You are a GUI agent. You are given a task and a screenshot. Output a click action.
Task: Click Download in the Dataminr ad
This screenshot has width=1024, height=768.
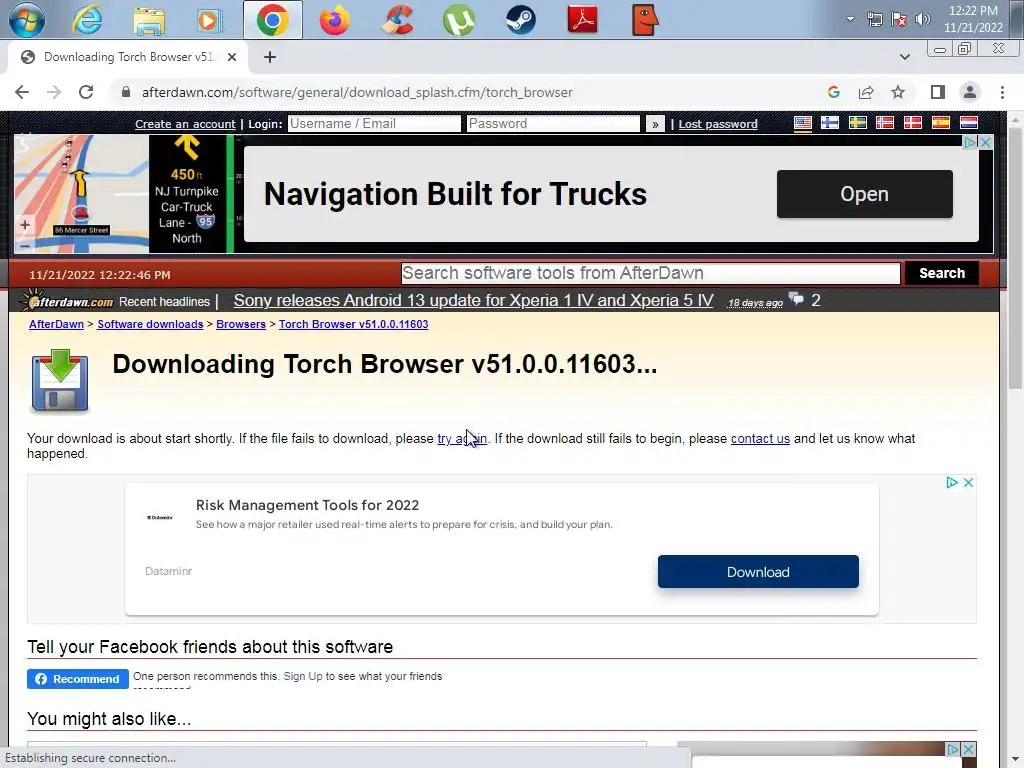pyautogui.click(x=758, y=572)
